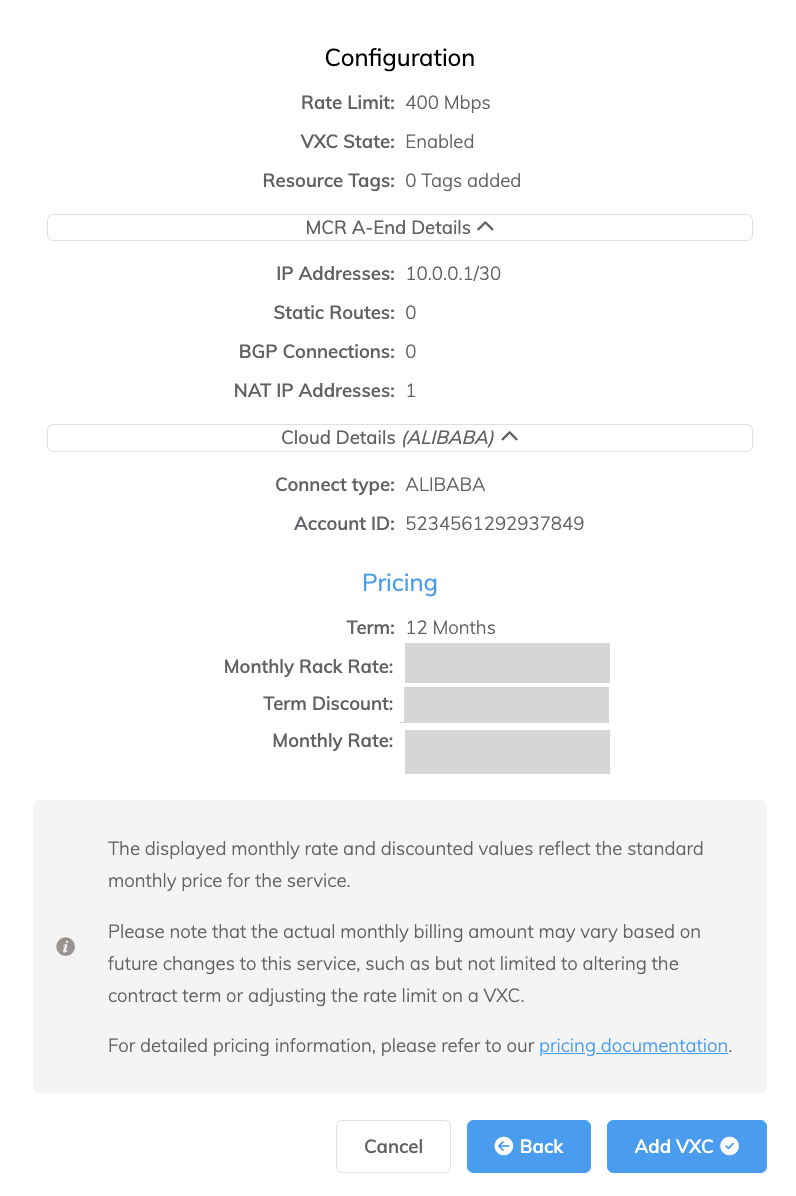Click the left-arrow icon on Back button
This screenshot has height=1196, width=796.
click(x=503, y=1146)
